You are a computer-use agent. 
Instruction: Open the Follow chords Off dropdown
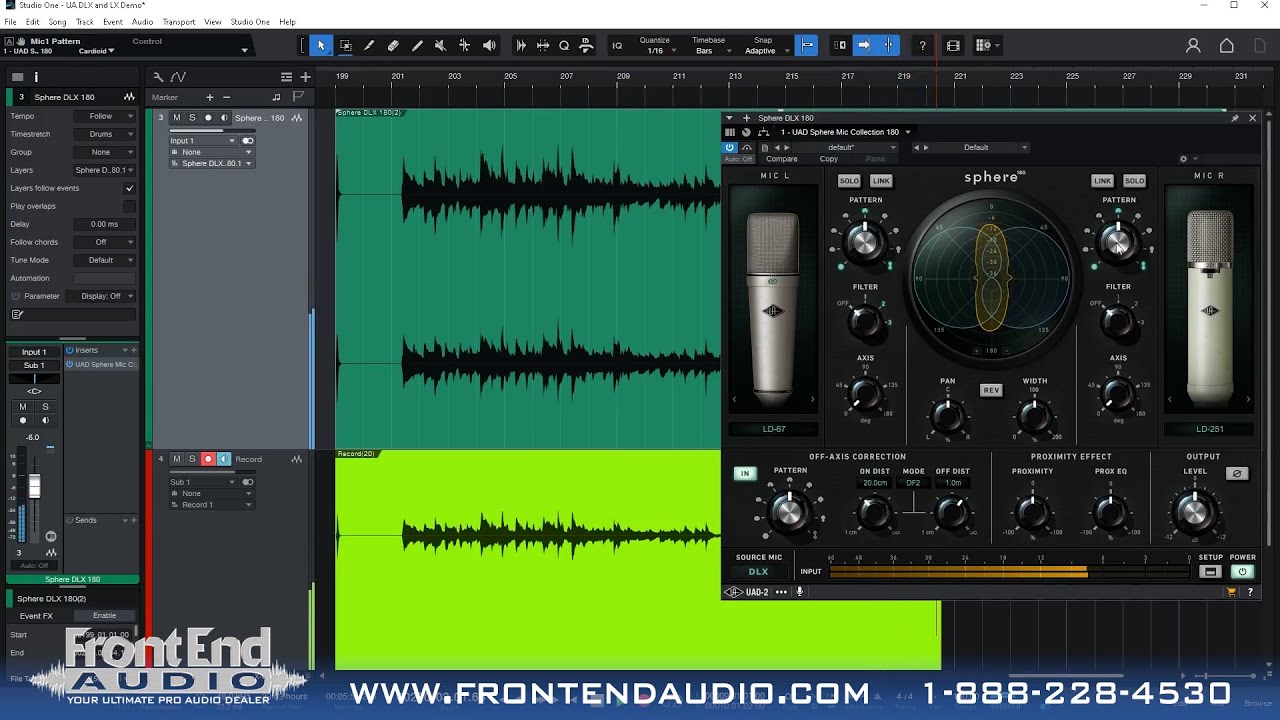tap(104, 242)
